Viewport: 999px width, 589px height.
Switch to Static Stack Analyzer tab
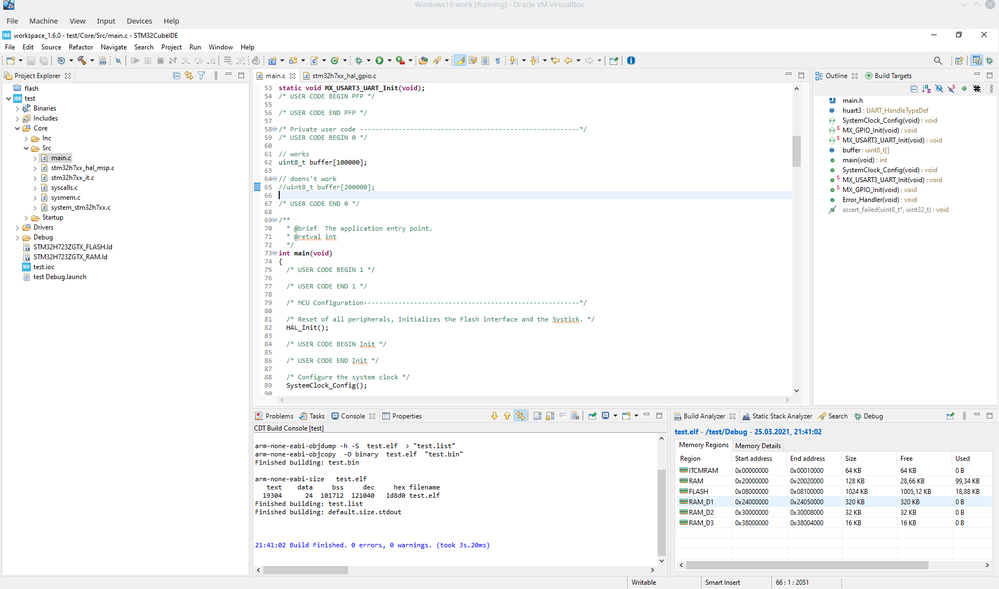777,416
